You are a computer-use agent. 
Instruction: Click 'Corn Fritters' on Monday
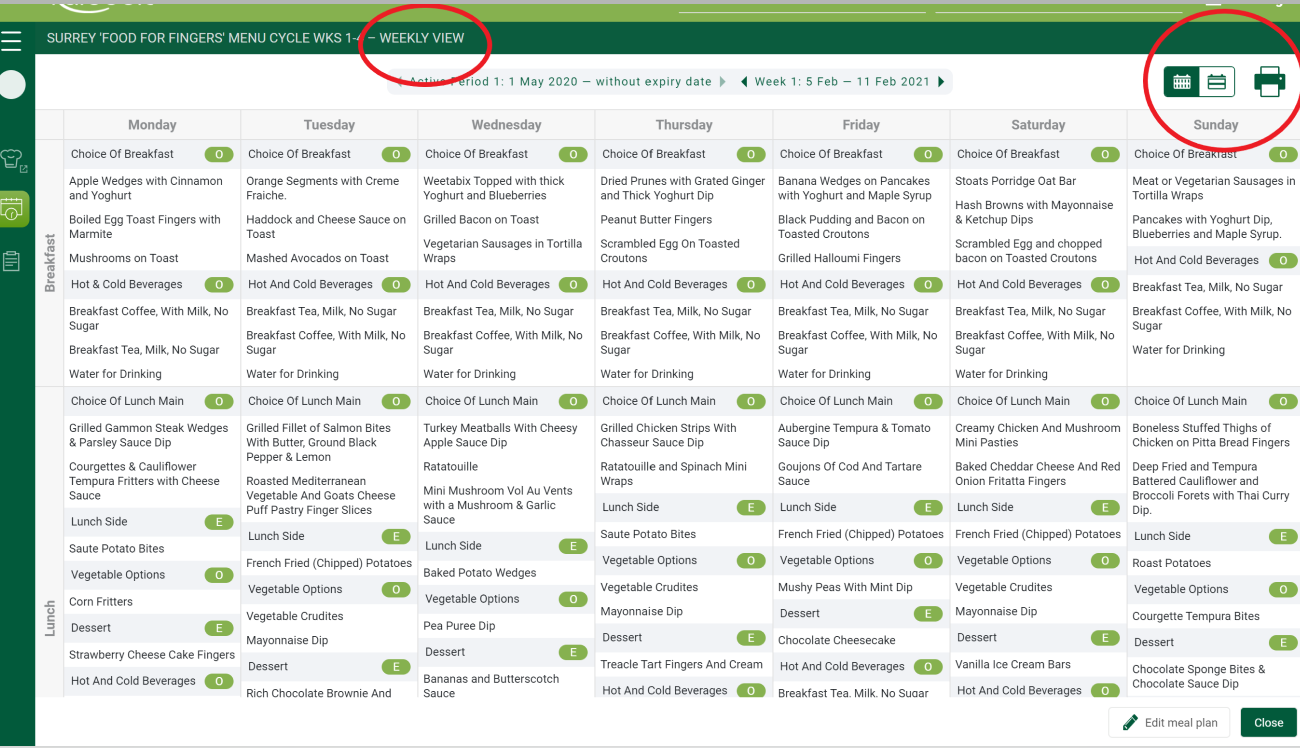click(101, 602)
